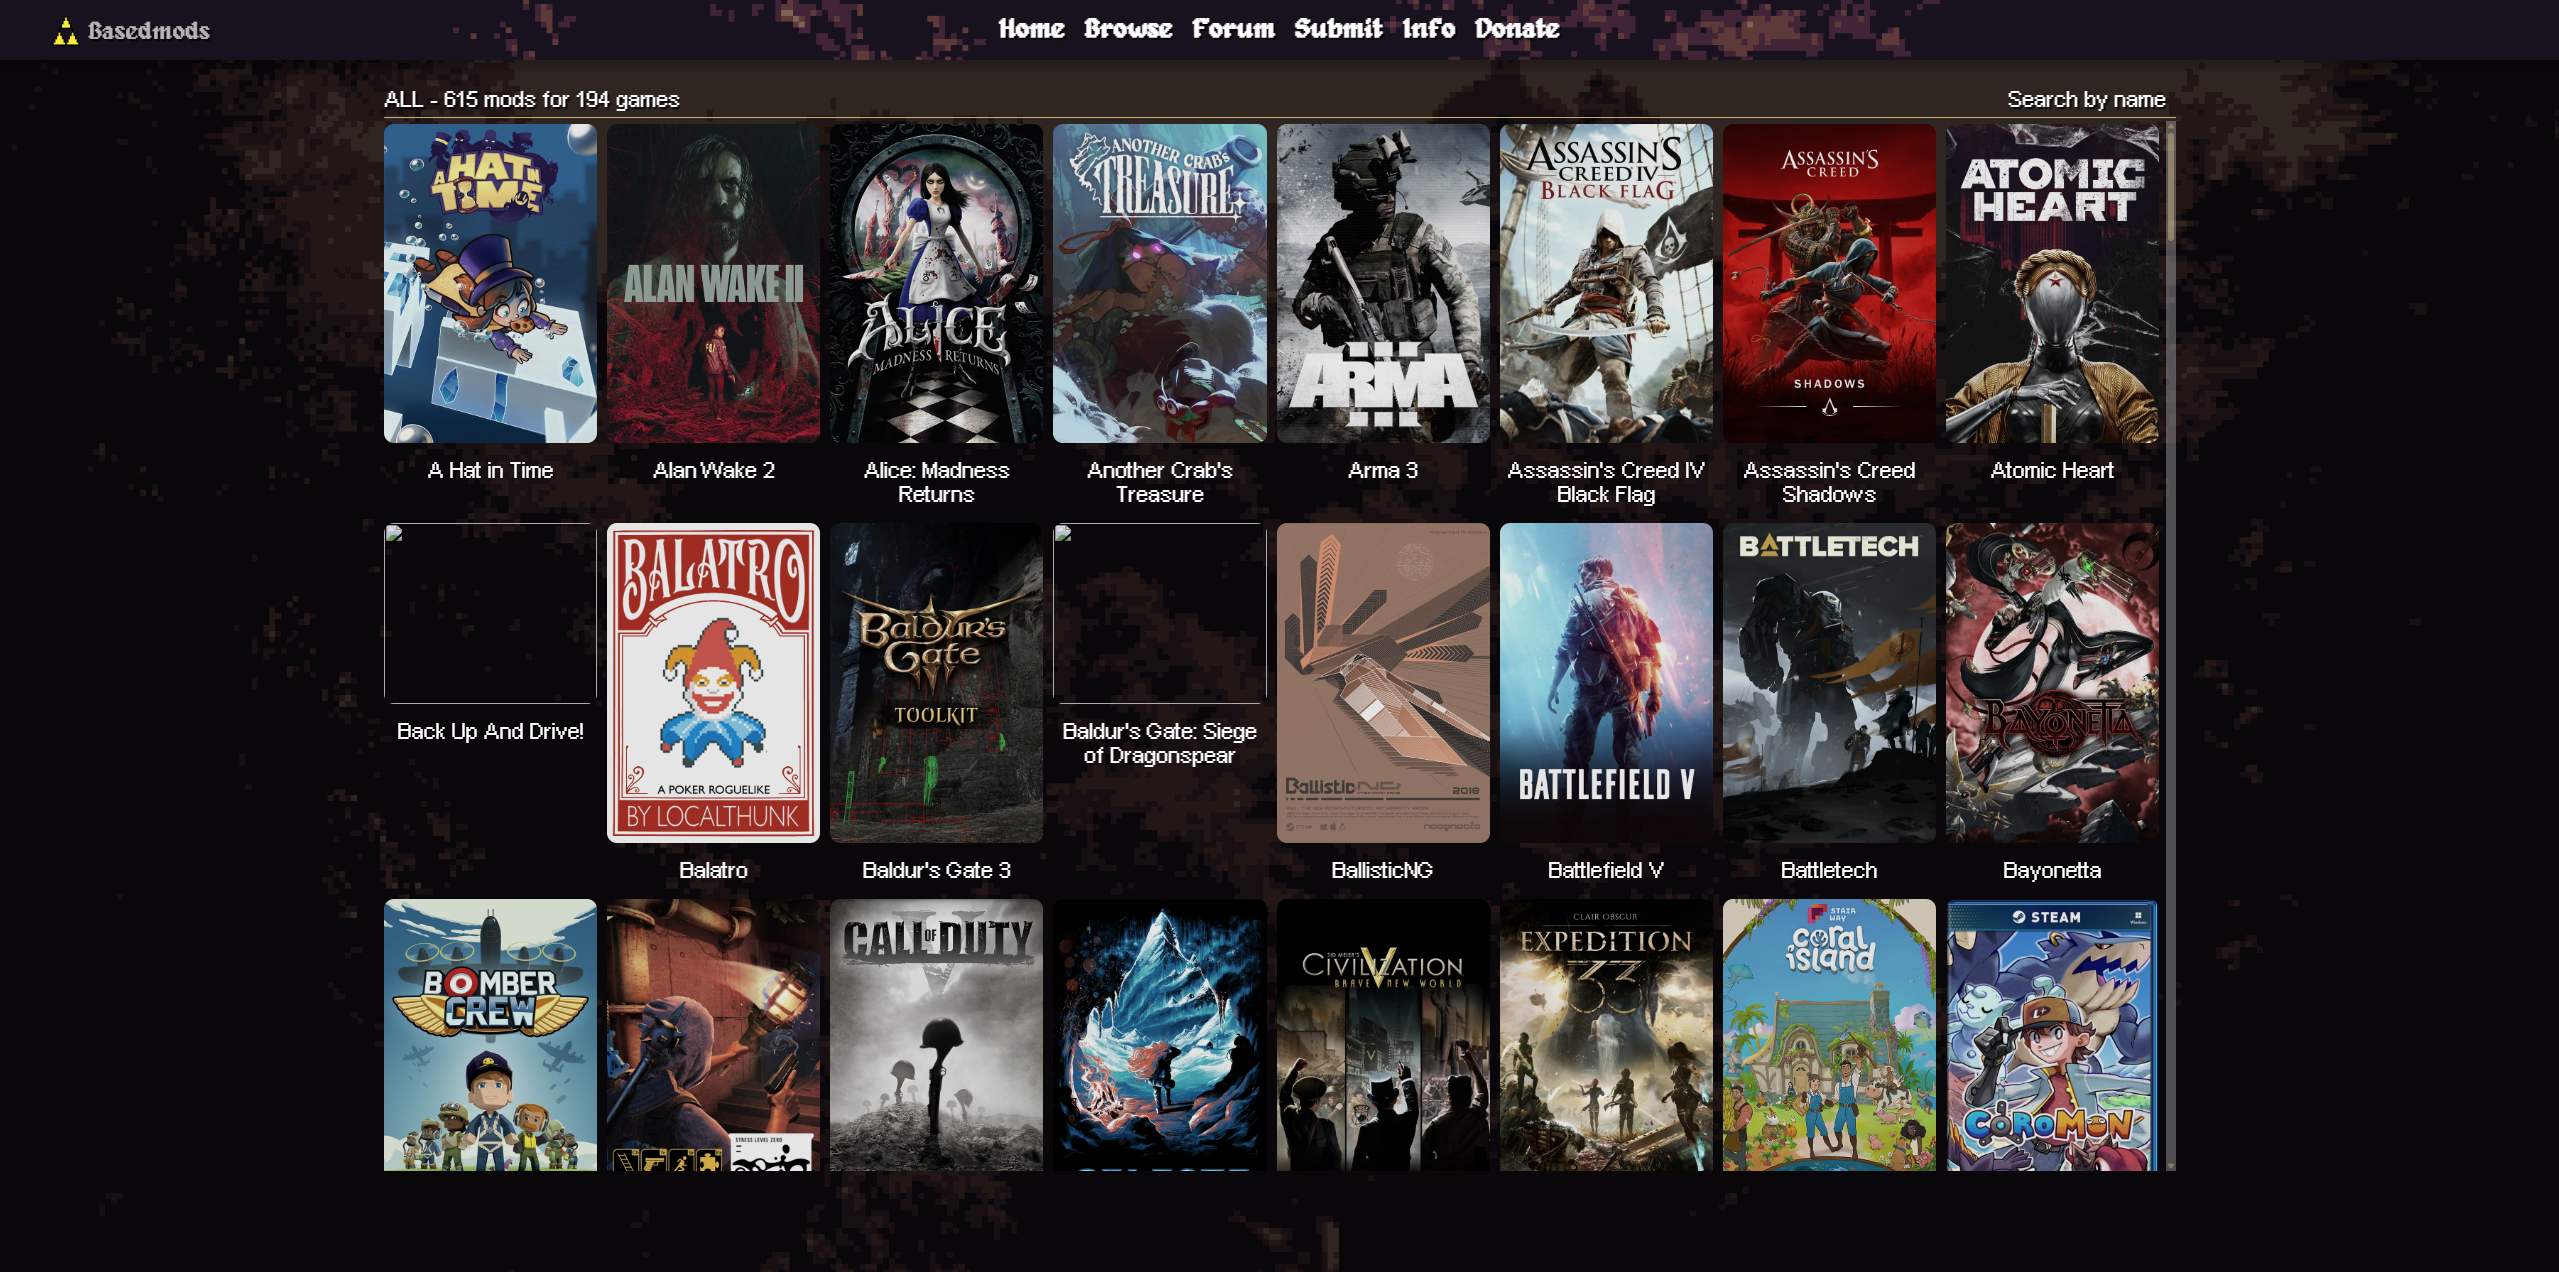Viewport: 2559px width, 1272px height.
Task: Click the "Bayonetta" title link
Action: tap(2052, 870)
